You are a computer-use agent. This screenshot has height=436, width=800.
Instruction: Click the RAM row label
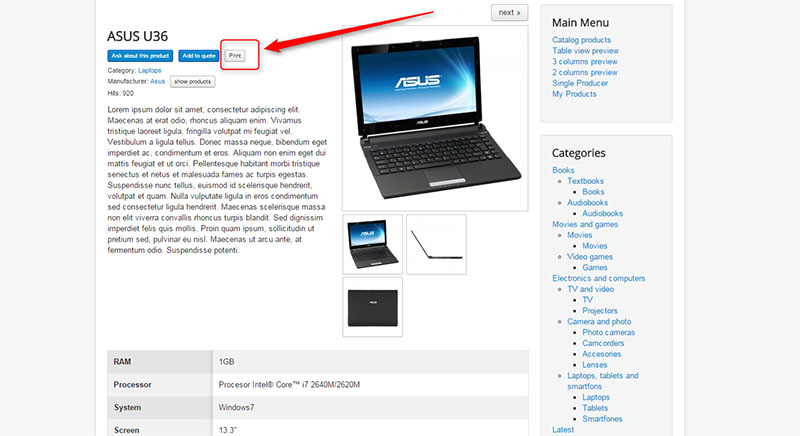pyautogui.click(x=122, y=362)
